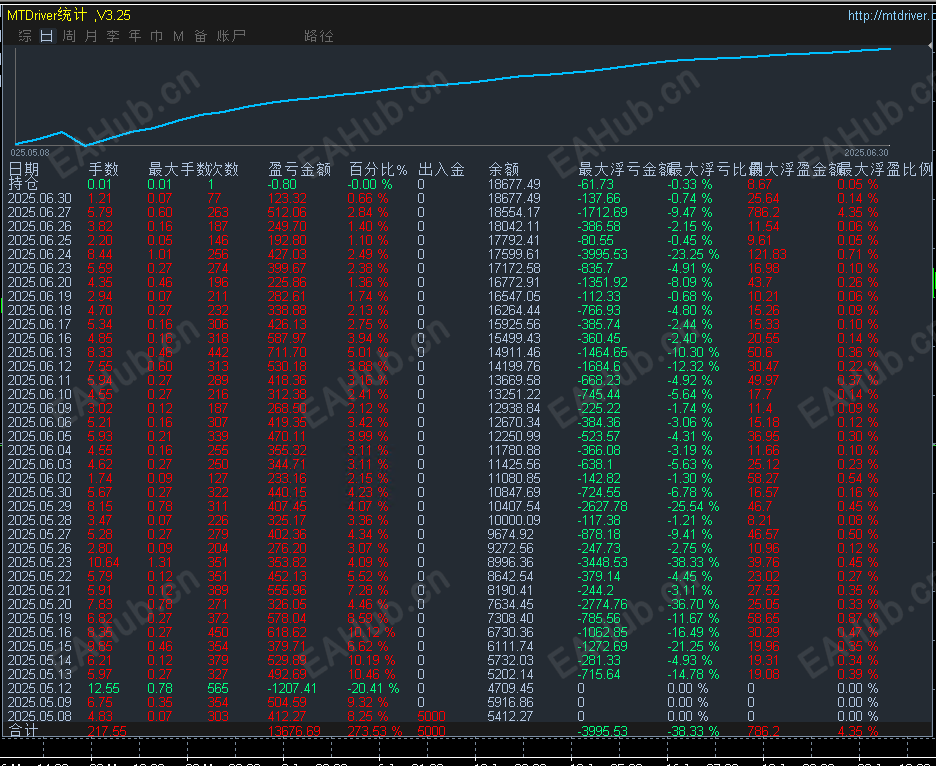This screenshot has width=936, height=766.
Task: Click the 2025.06.30 chart end date label
Action: [867, 153]
